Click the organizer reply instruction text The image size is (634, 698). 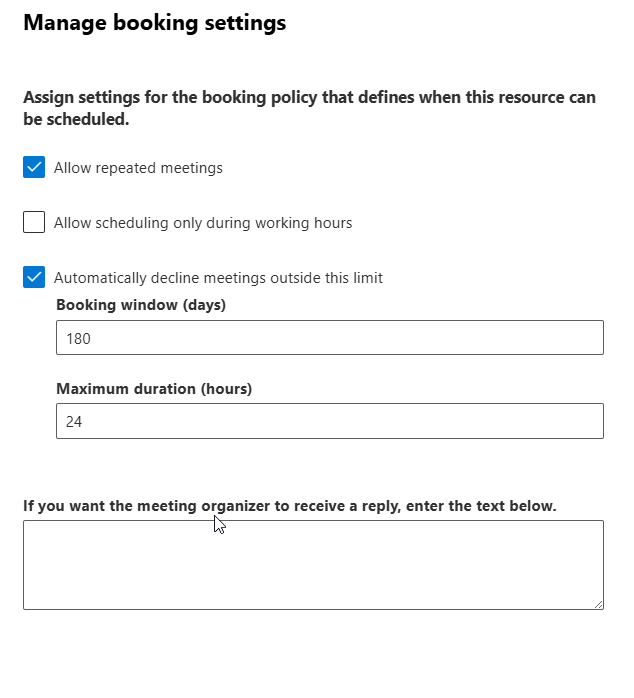[x=290, y=506]
